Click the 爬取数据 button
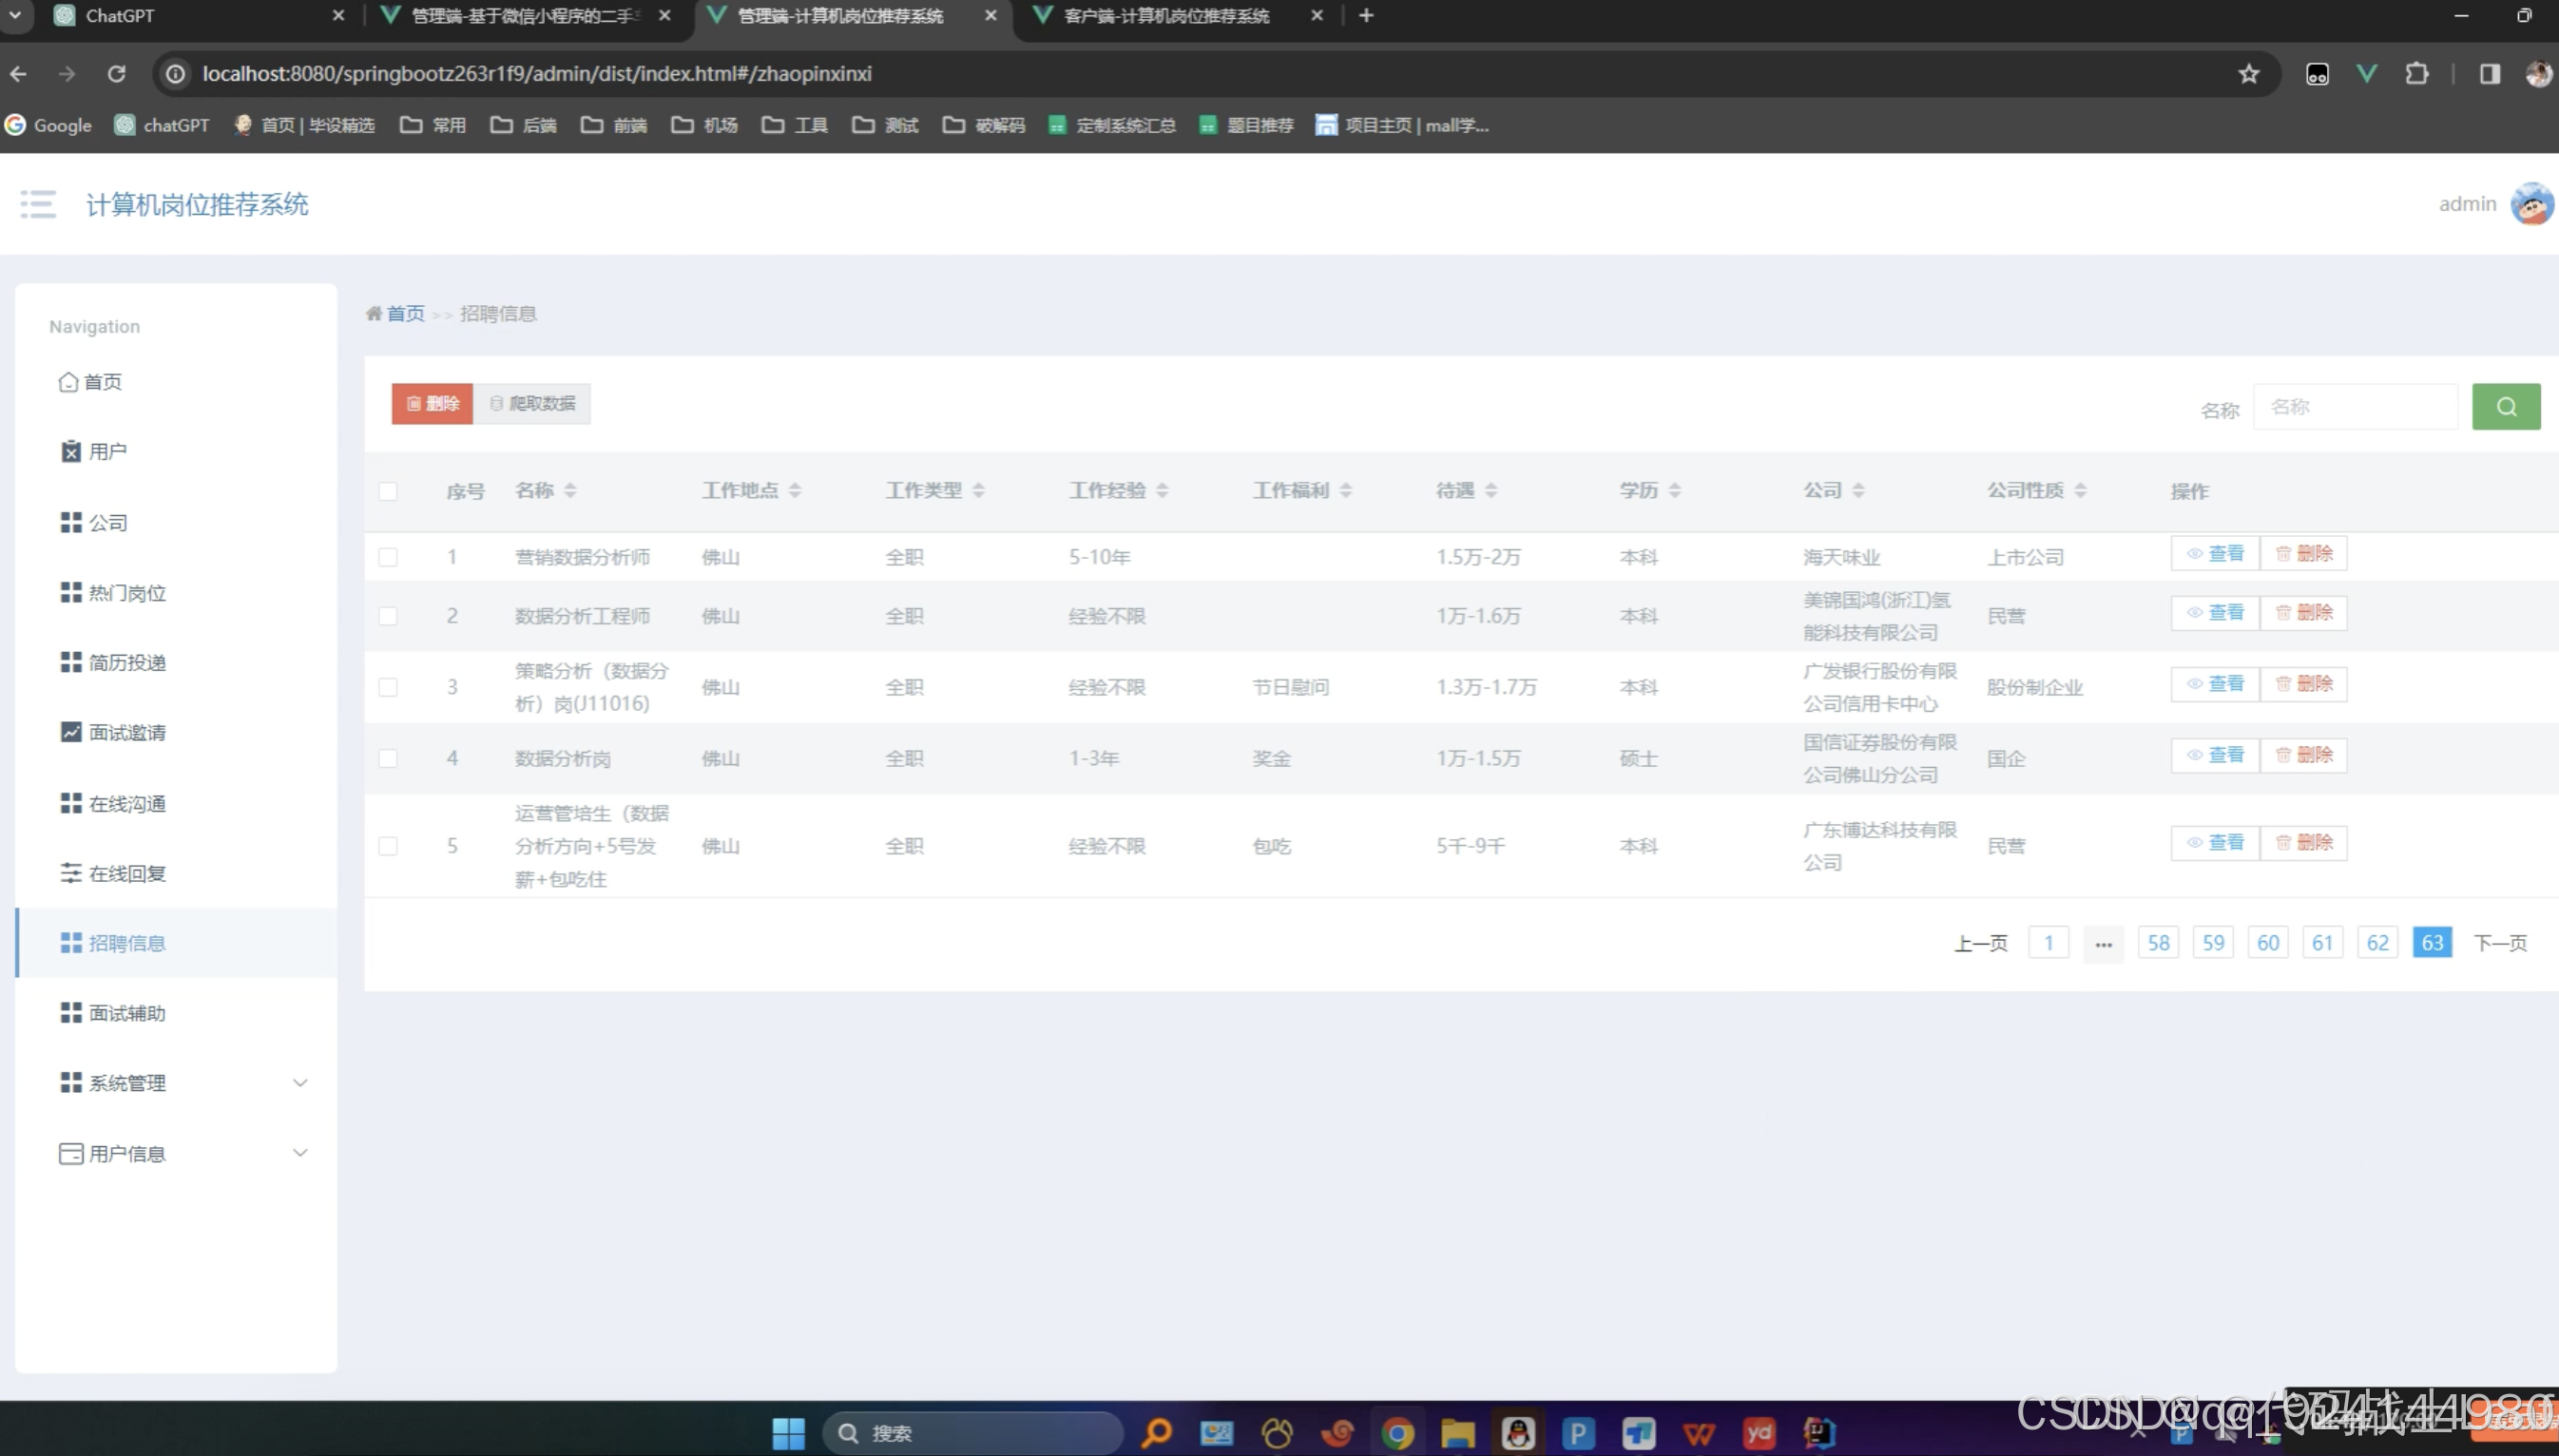Viewport: 2559px width, 1456px height. 532,404
